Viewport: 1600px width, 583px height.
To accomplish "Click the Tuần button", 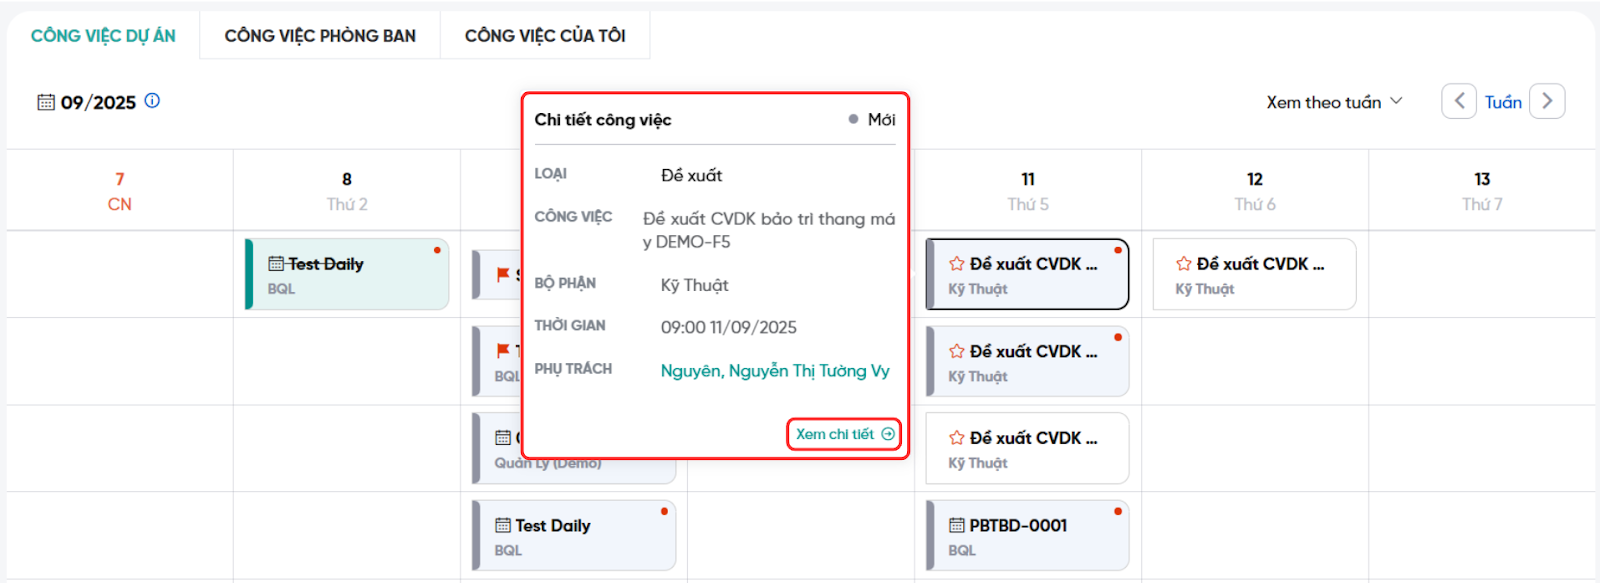I will 1503,102.
